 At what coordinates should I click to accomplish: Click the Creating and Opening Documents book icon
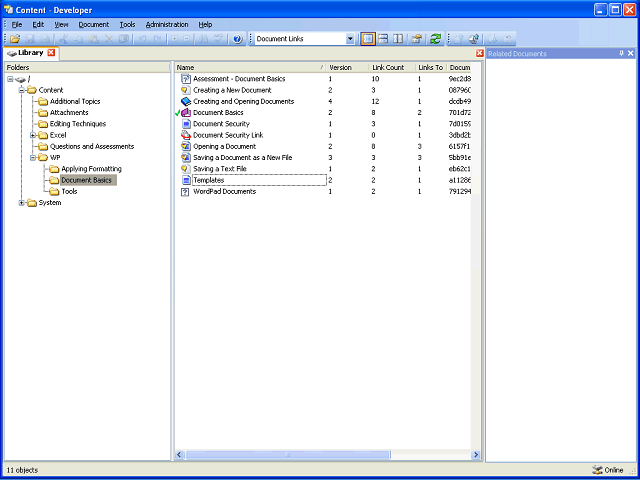coord(186,101)
